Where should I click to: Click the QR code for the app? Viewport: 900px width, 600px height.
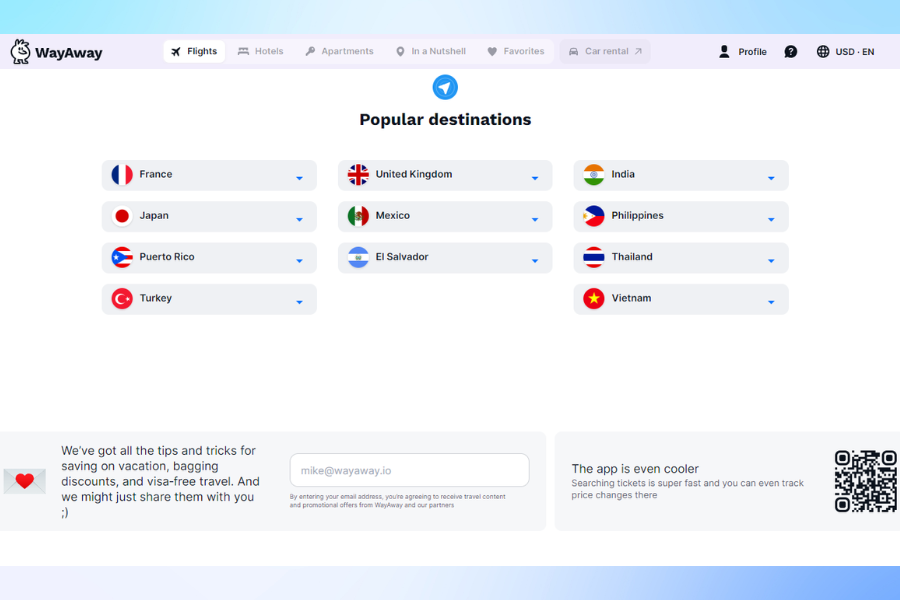tap(865, 481)
